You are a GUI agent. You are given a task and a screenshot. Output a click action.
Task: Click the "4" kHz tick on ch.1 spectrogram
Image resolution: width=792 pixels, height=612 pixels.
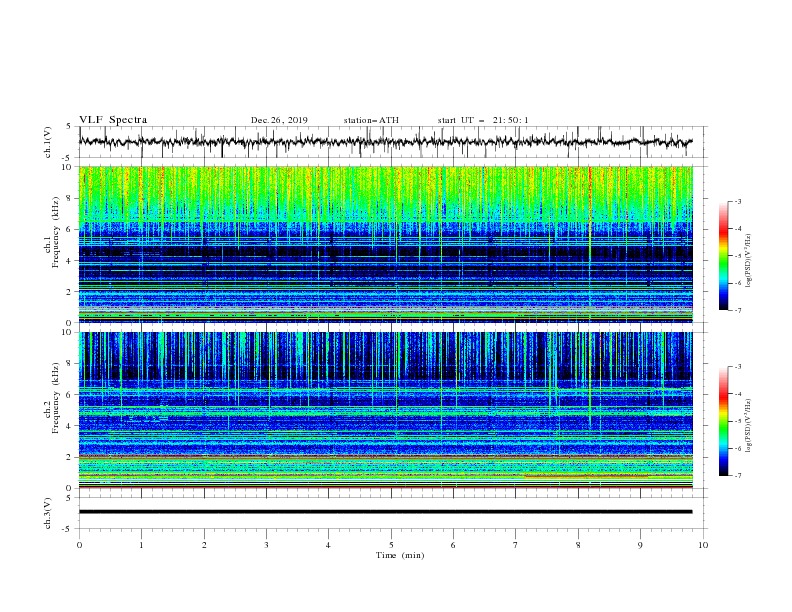[x=71, y=261]
